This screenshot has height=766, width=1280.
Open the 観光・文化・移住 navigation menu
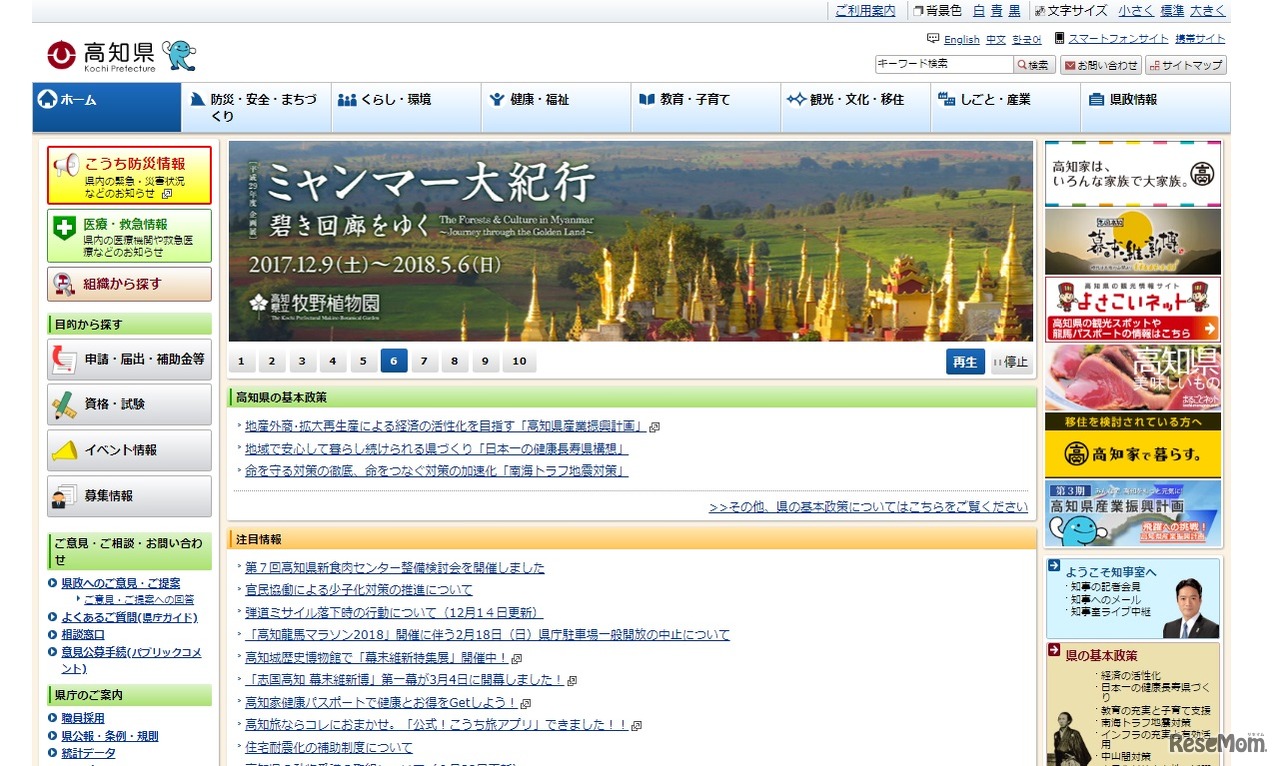click(845, 99)
